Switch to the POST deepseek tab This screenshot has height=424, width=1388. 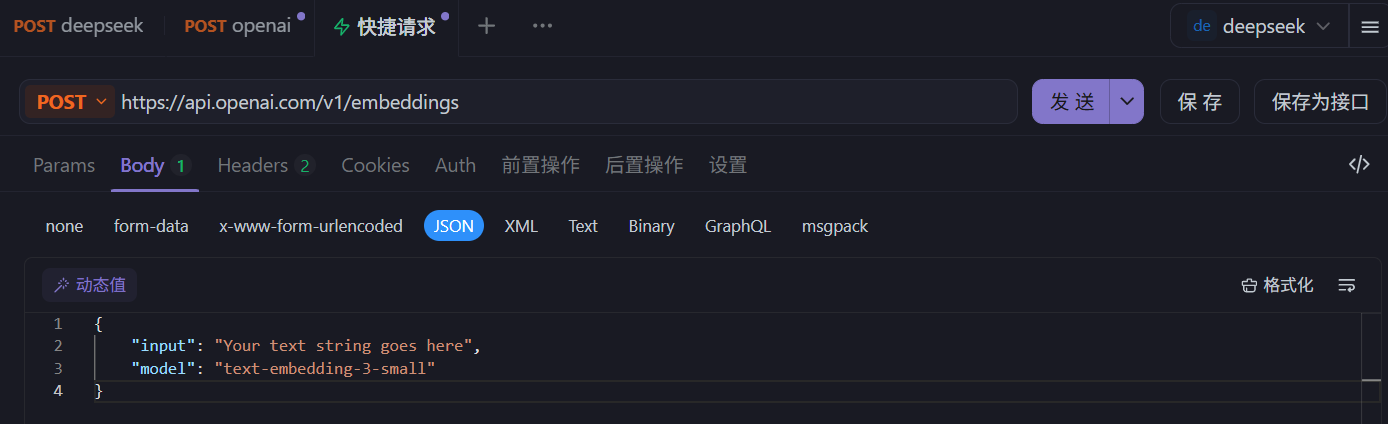pos(78,26)
